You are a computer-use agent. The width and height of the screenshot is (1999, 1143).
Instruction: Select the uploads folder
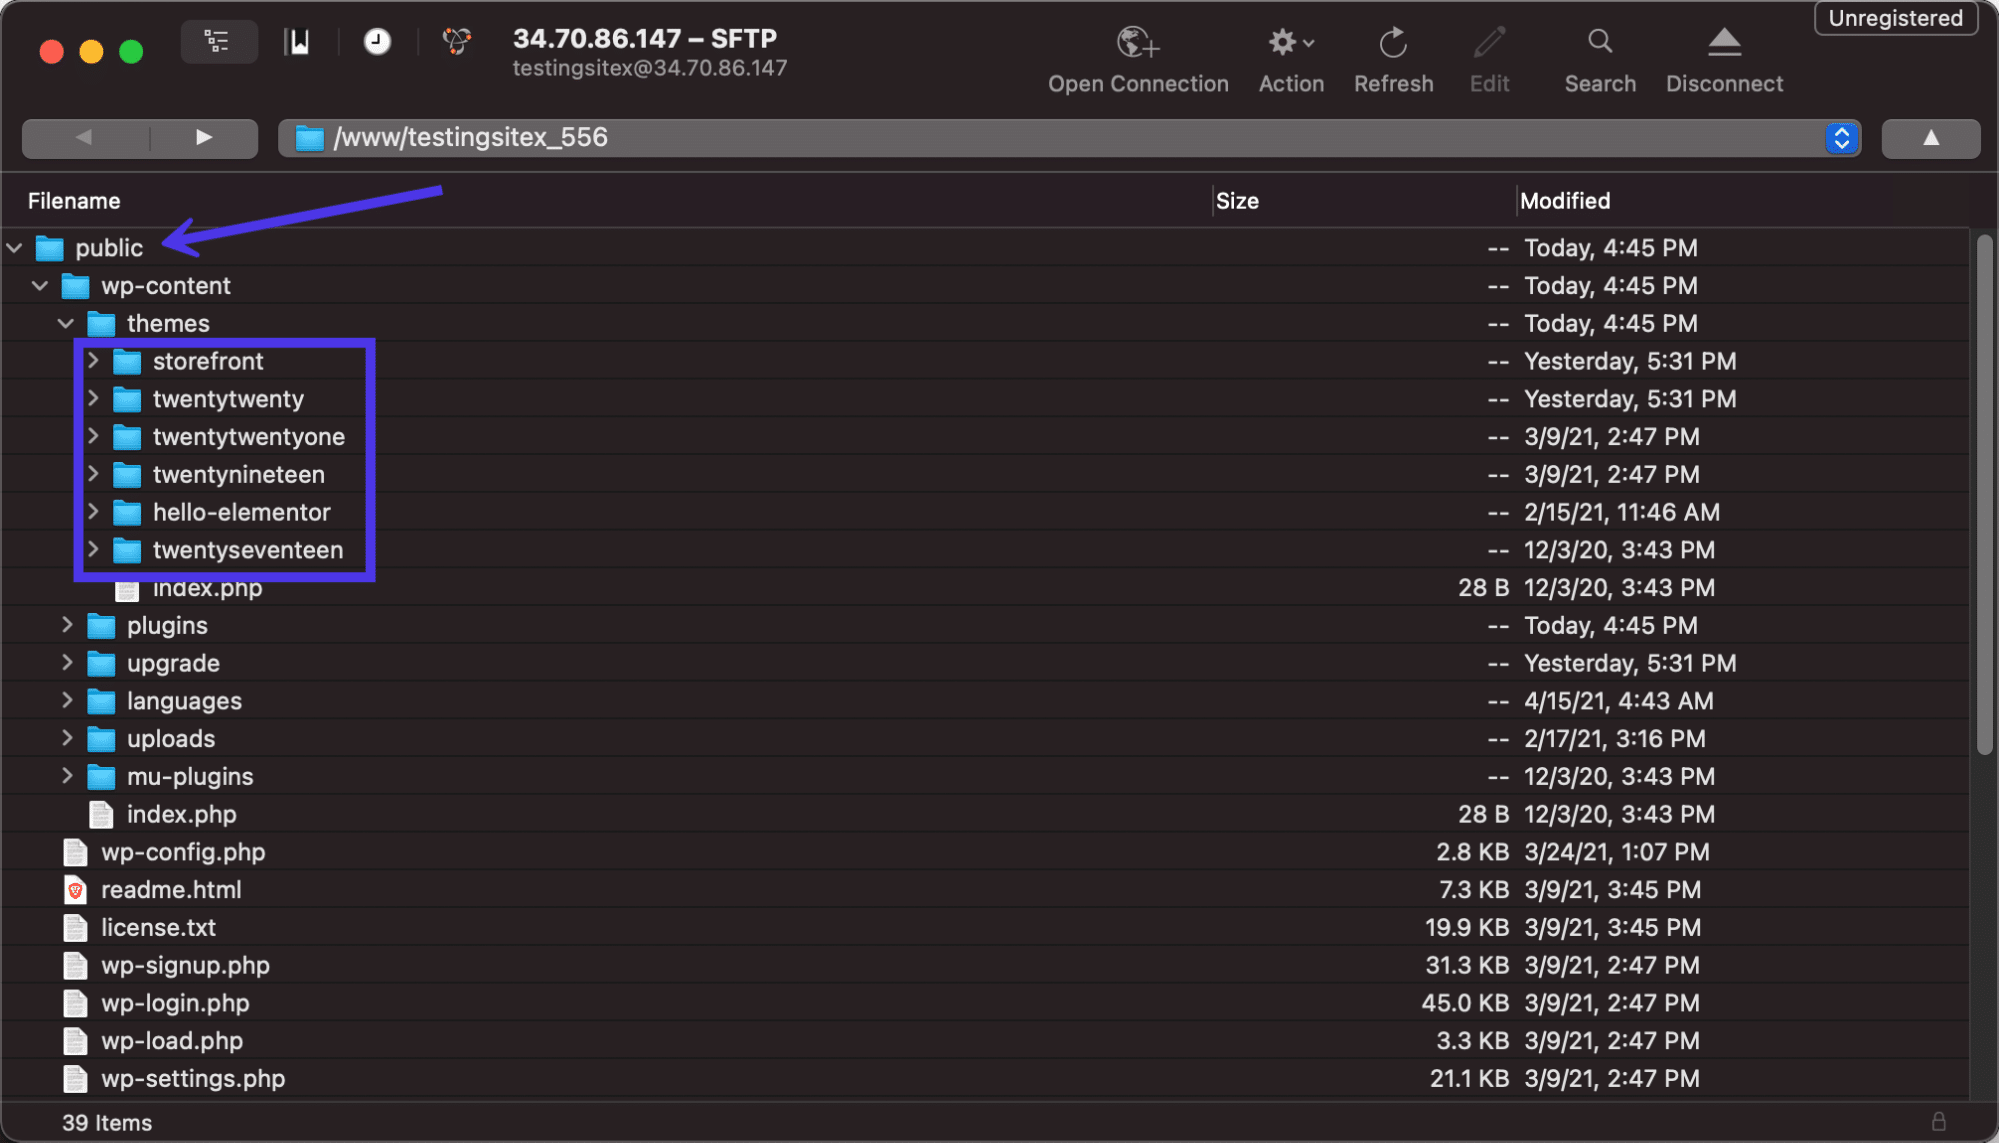(169, 737)
